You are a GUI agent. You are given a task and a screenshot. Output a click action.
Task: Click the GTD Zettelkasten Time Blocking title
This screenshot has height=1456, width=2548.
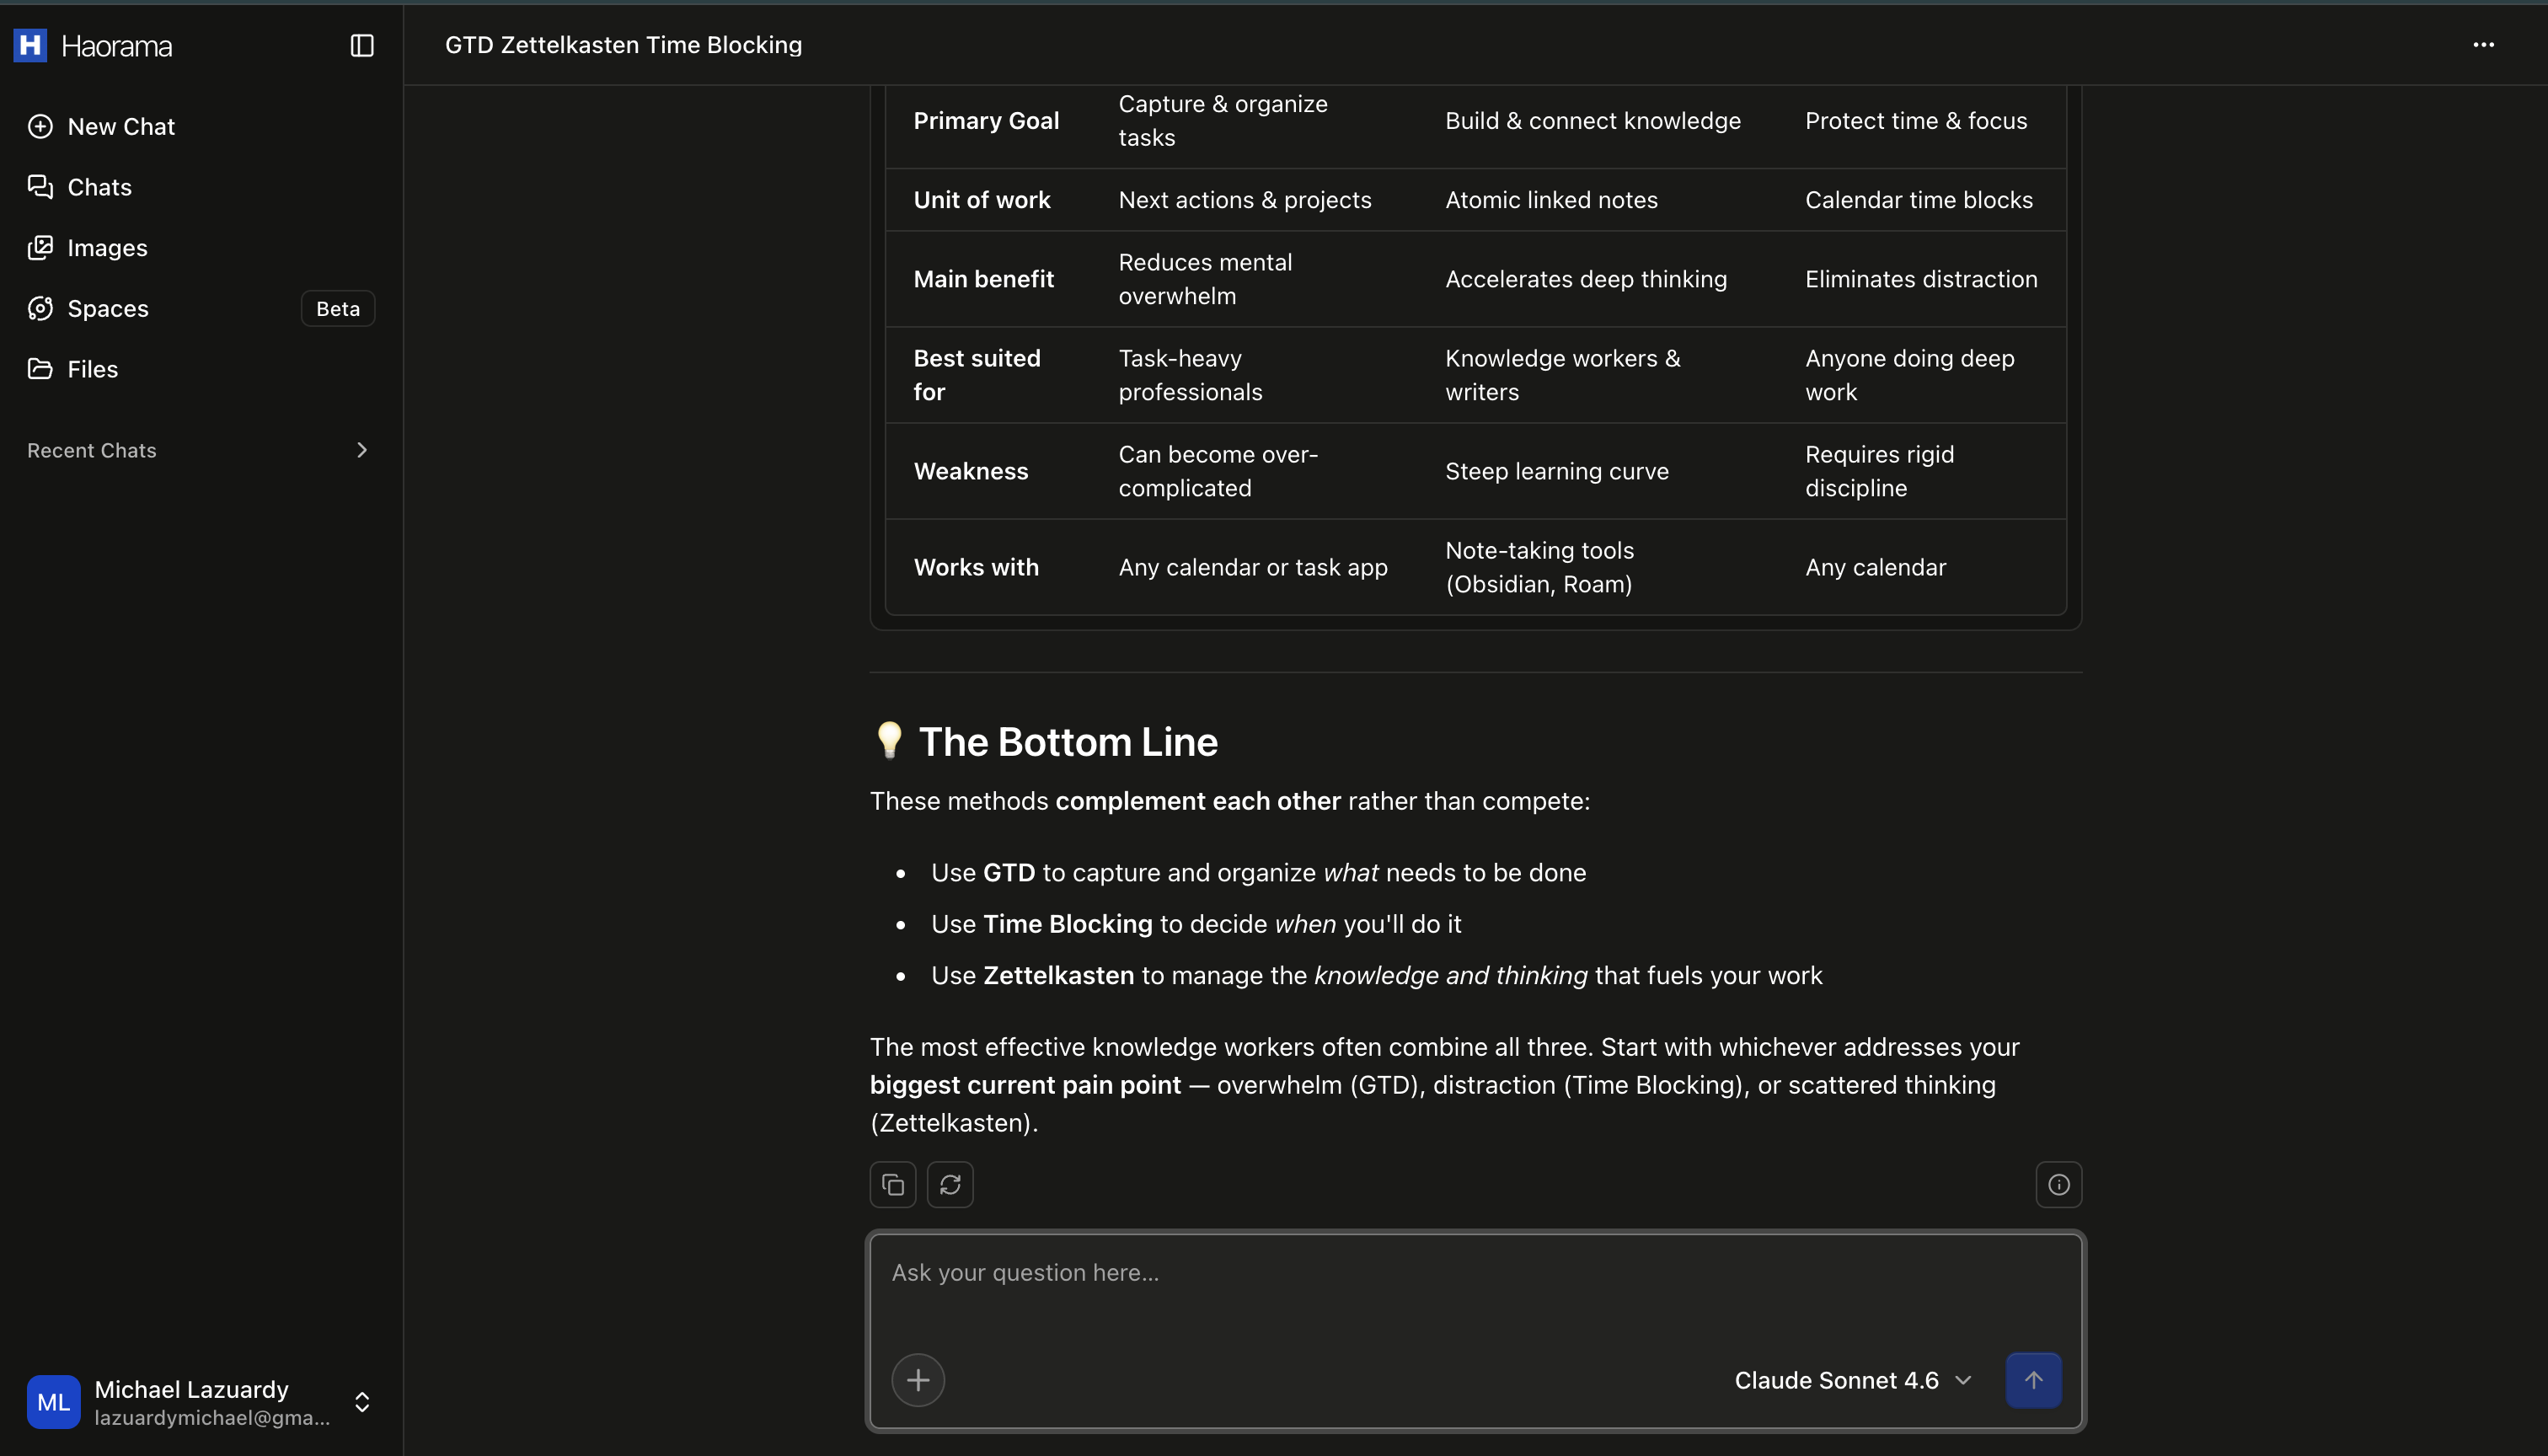pos(623,45)
